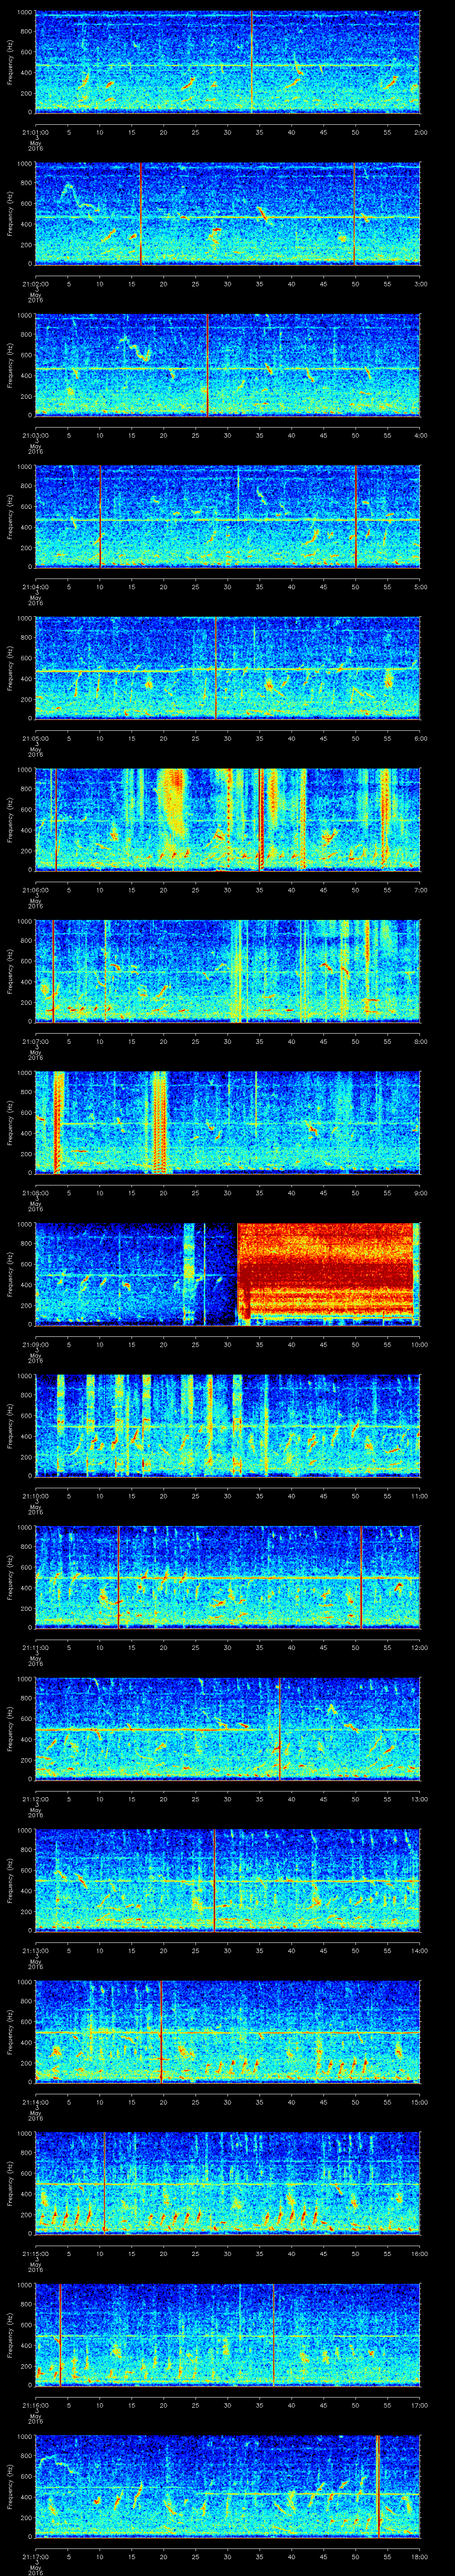Select the 15:00 end-of-axis label
Viewport: 455px width, 2576px height.
click(x=419, y=2101)
